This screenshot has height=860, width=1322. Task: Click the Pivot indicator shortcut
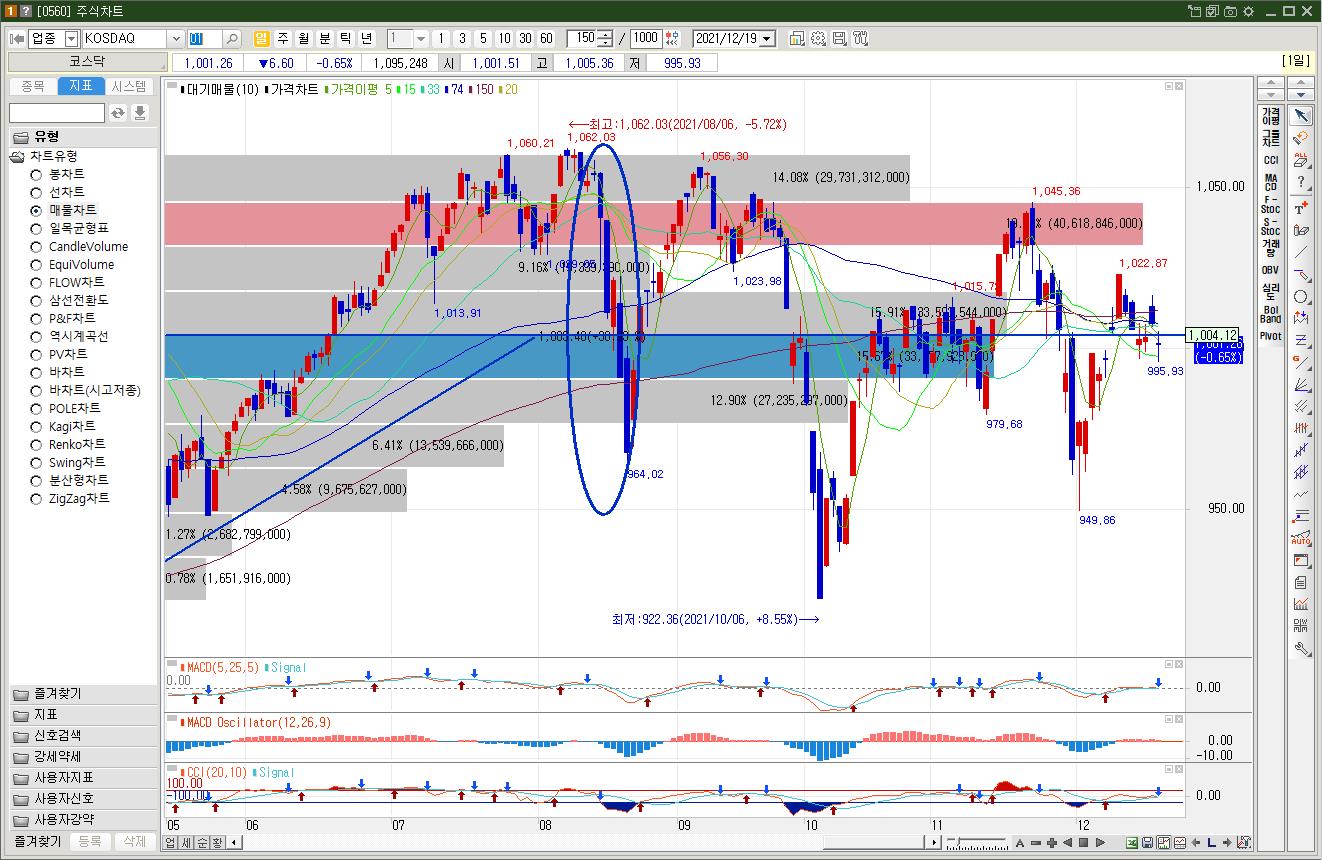pos(1270,336)
